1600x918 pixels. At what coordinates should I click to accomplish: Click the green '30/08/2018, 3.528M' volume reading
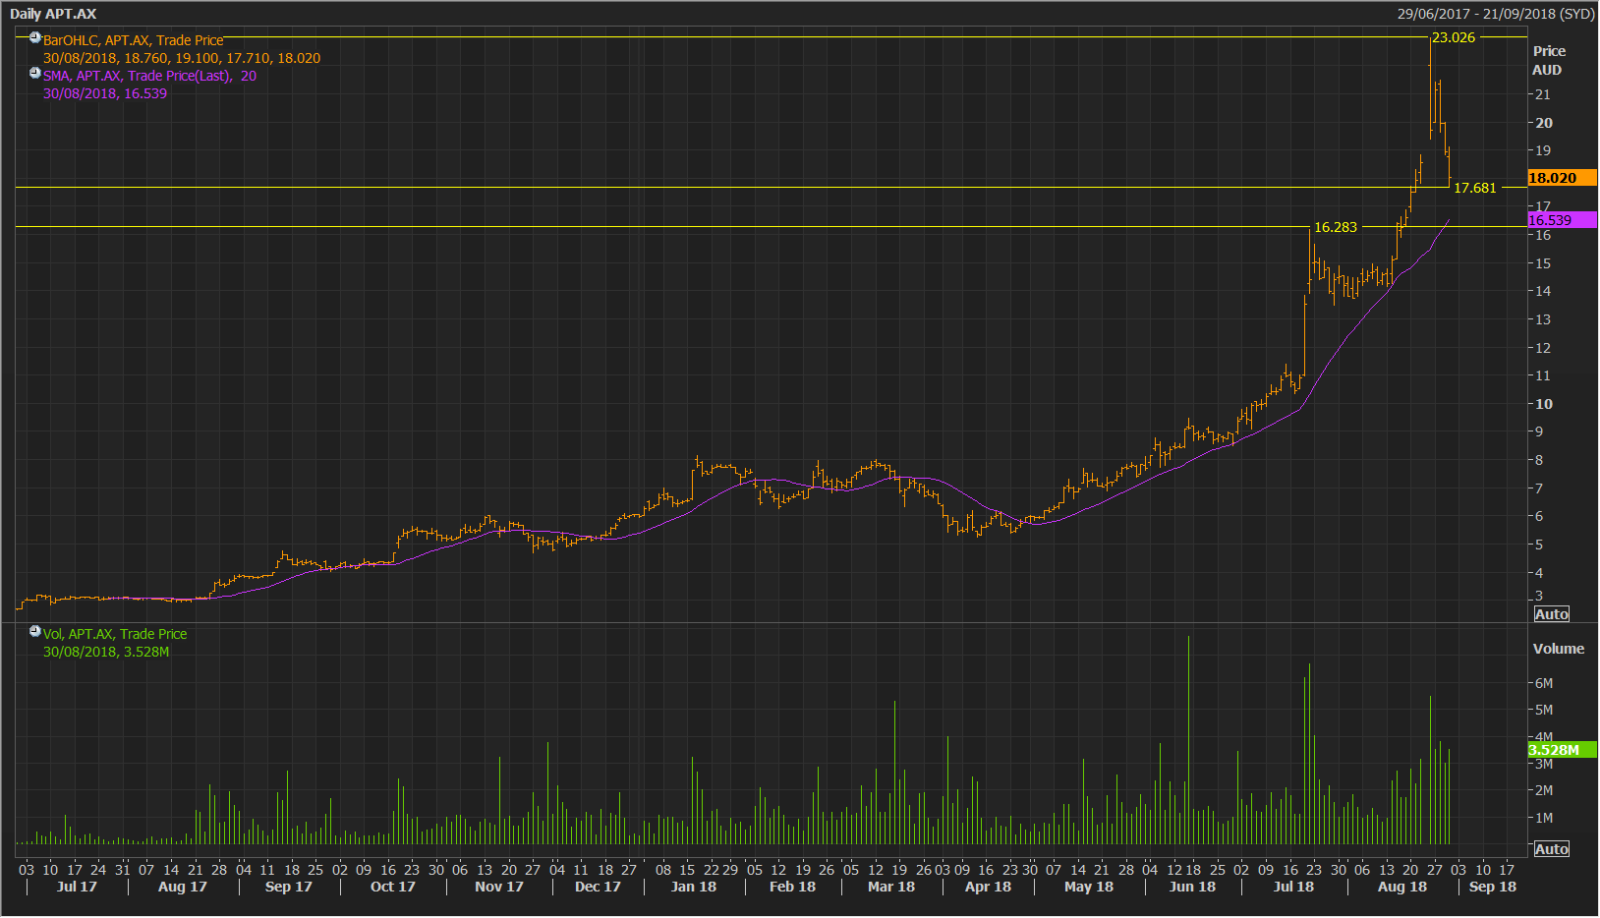pos(106,652)
